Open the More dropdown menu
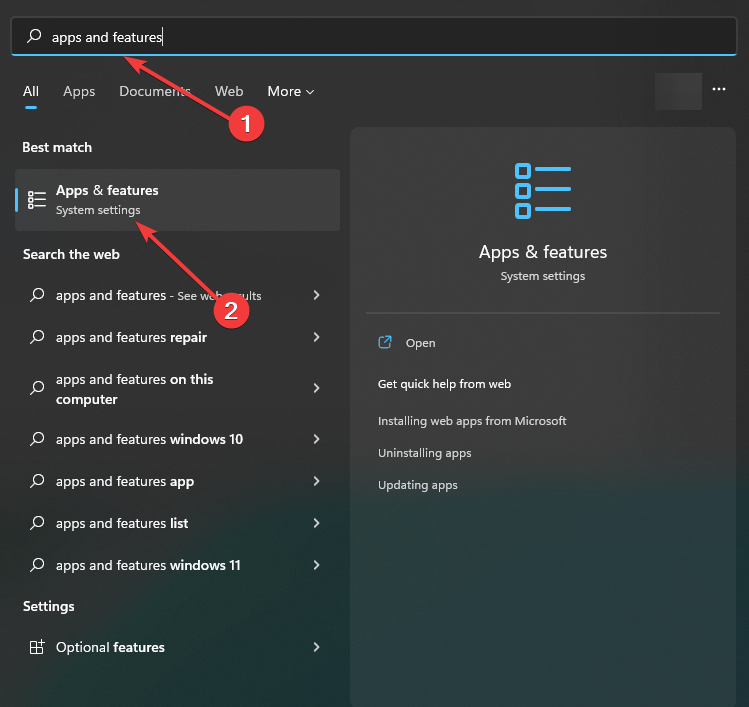749x707 pixels. pos(290,91)
